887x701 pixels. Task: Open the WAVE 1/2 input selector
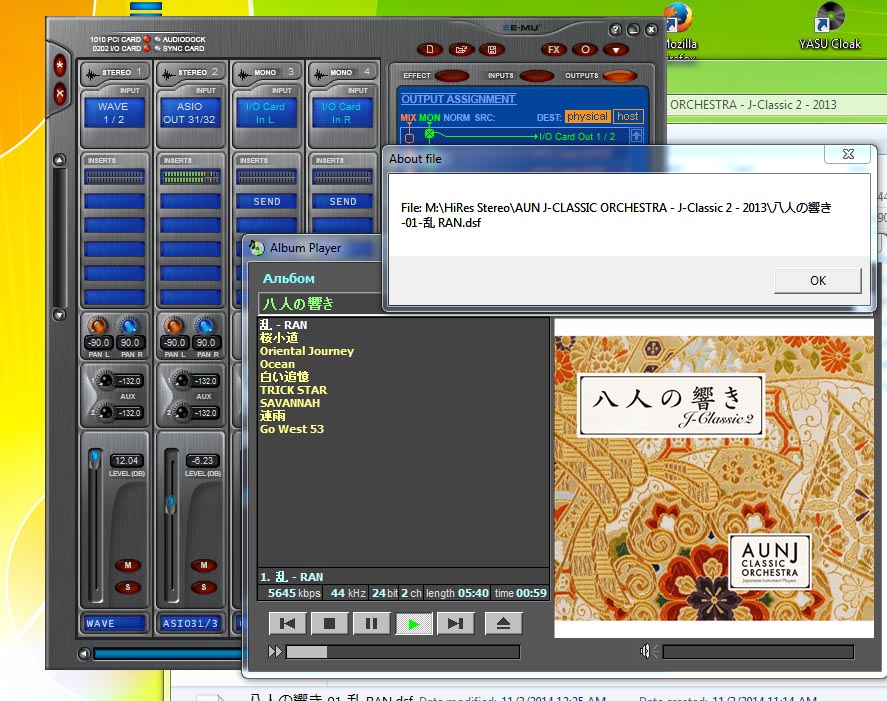point(114,113)
